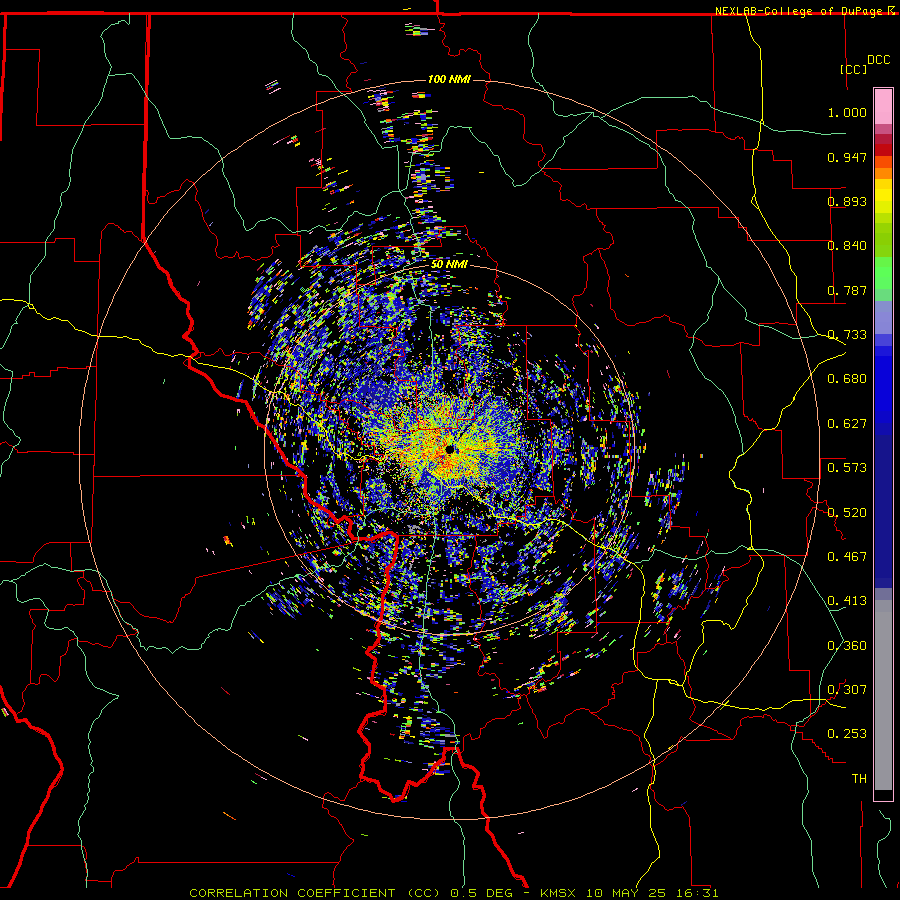Click the 0.627 legend value

click(x=847, y=424)
